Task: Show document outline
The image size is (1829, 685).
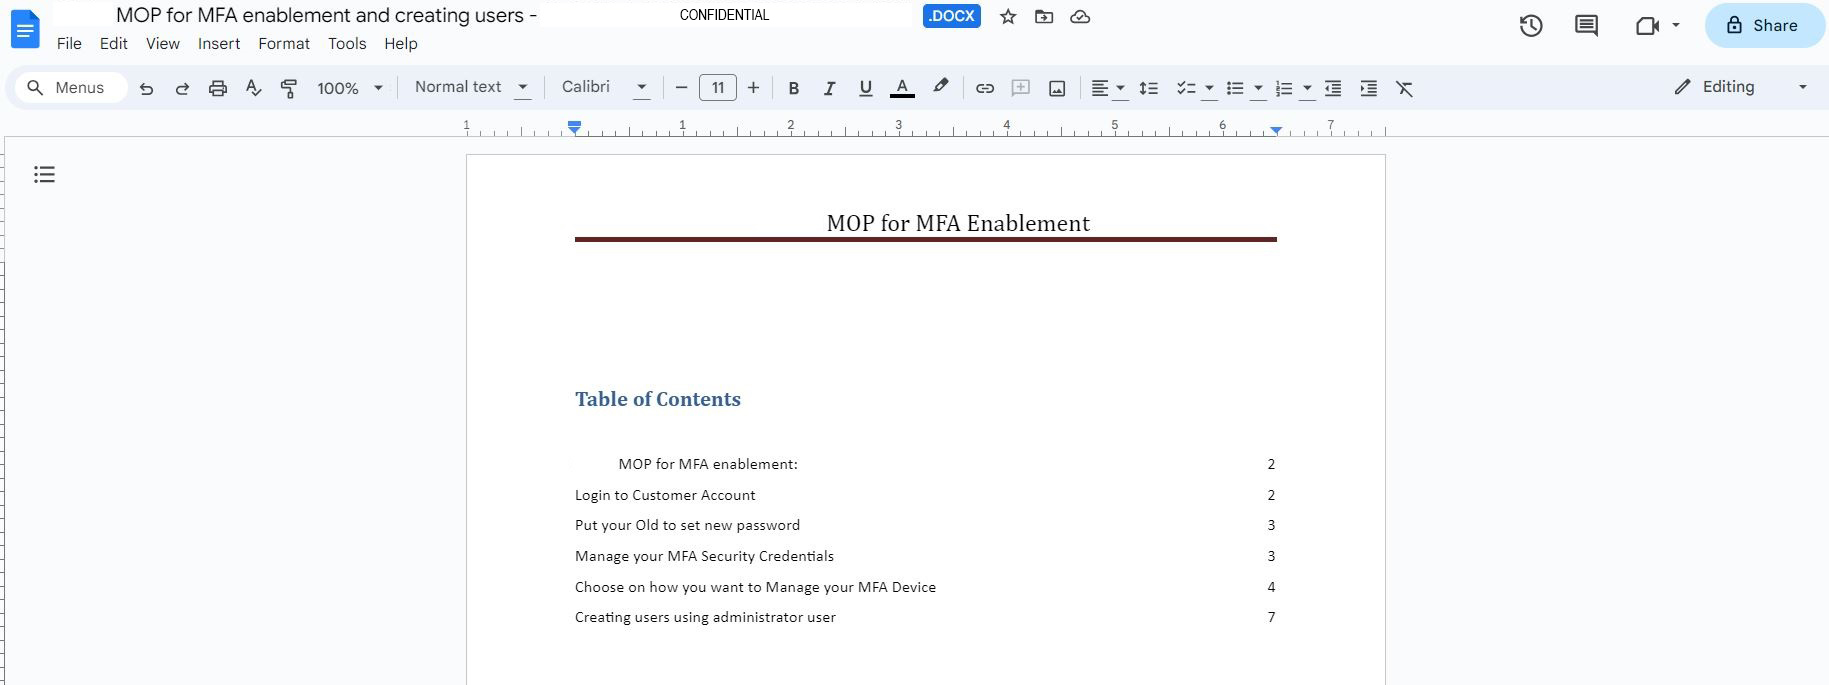Action: pos(44,175)
